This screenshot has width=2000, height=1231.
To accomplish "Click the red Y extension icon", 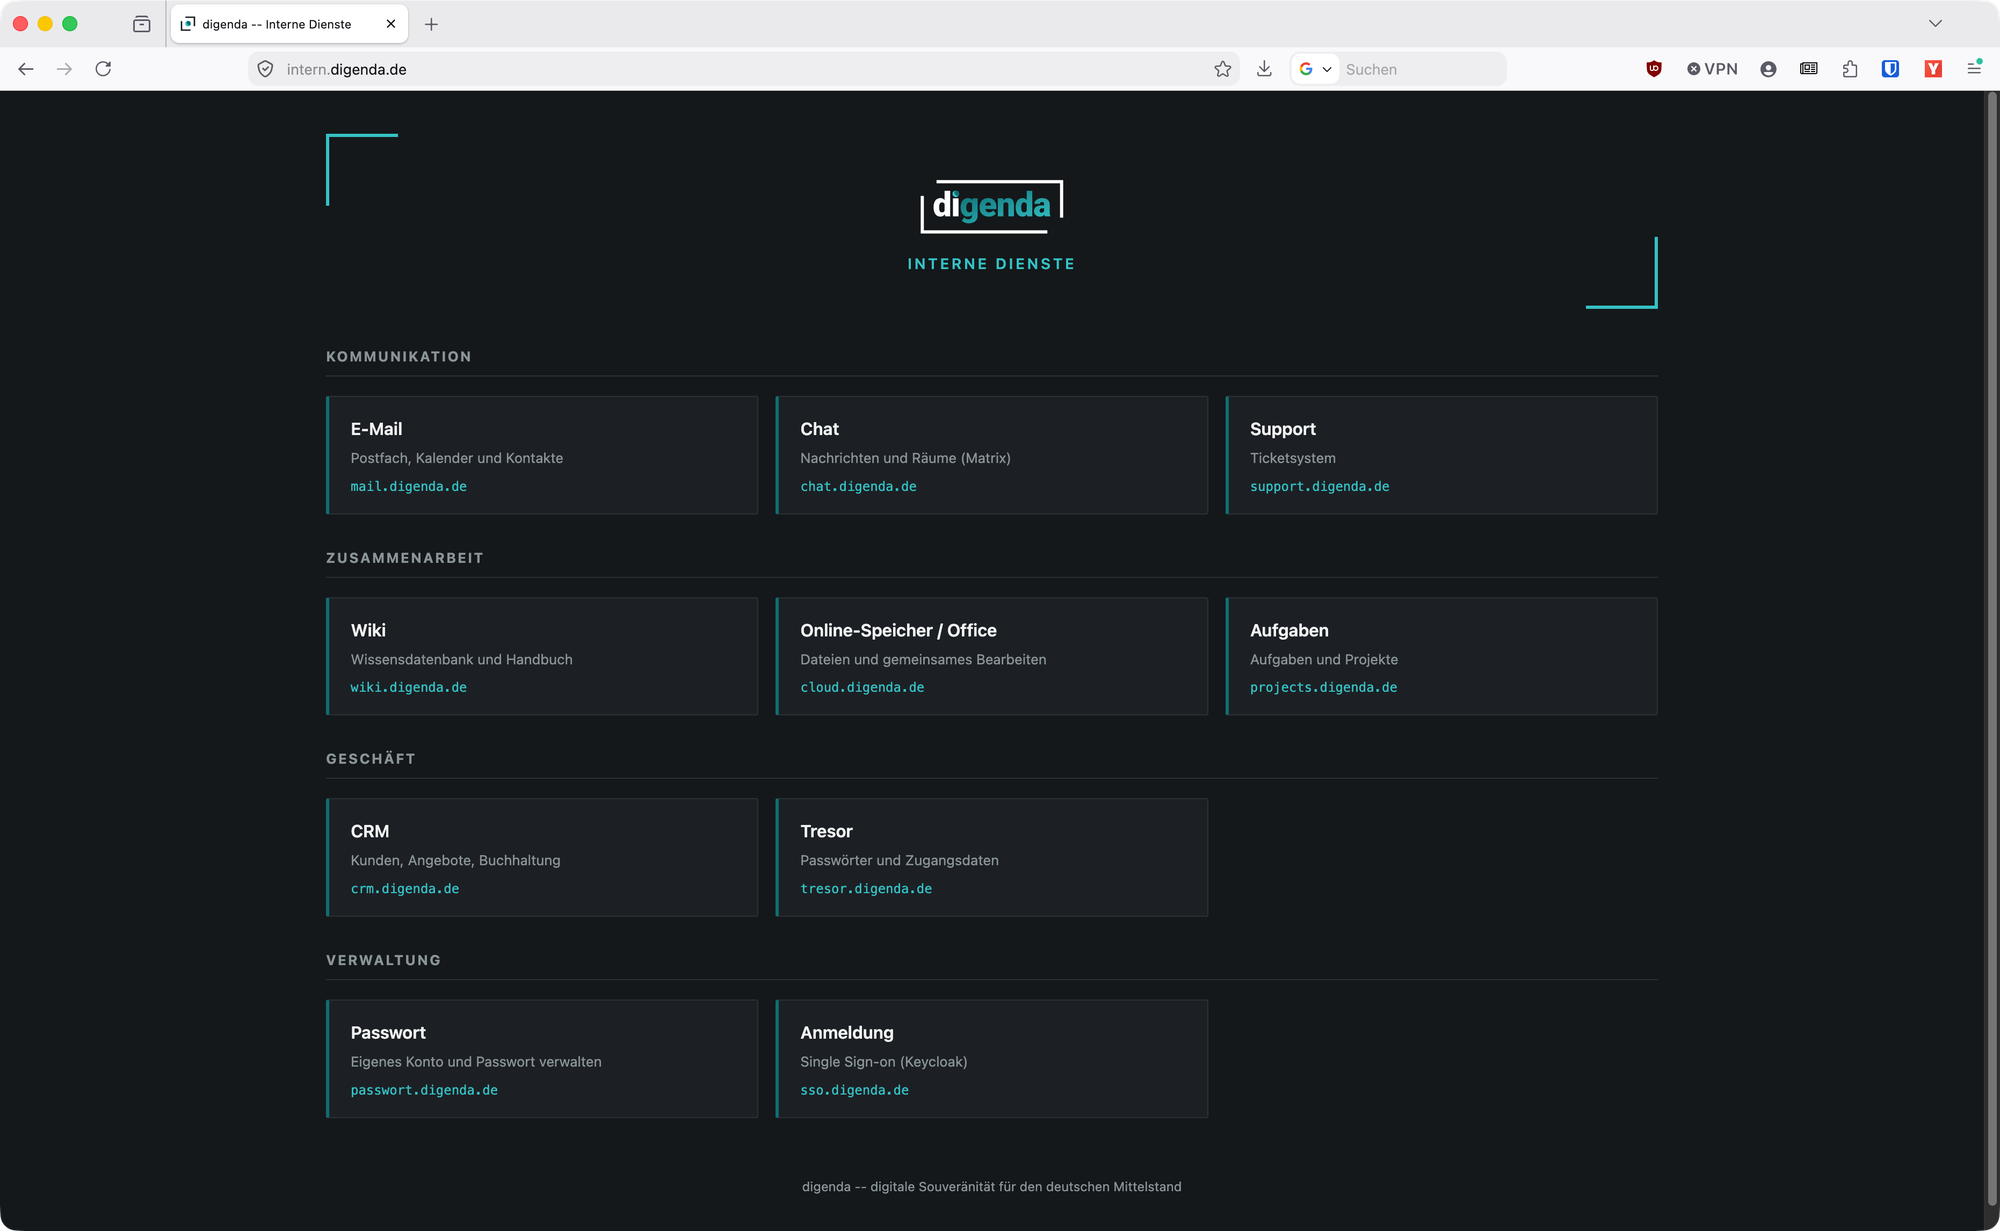I will [1933, 69].
